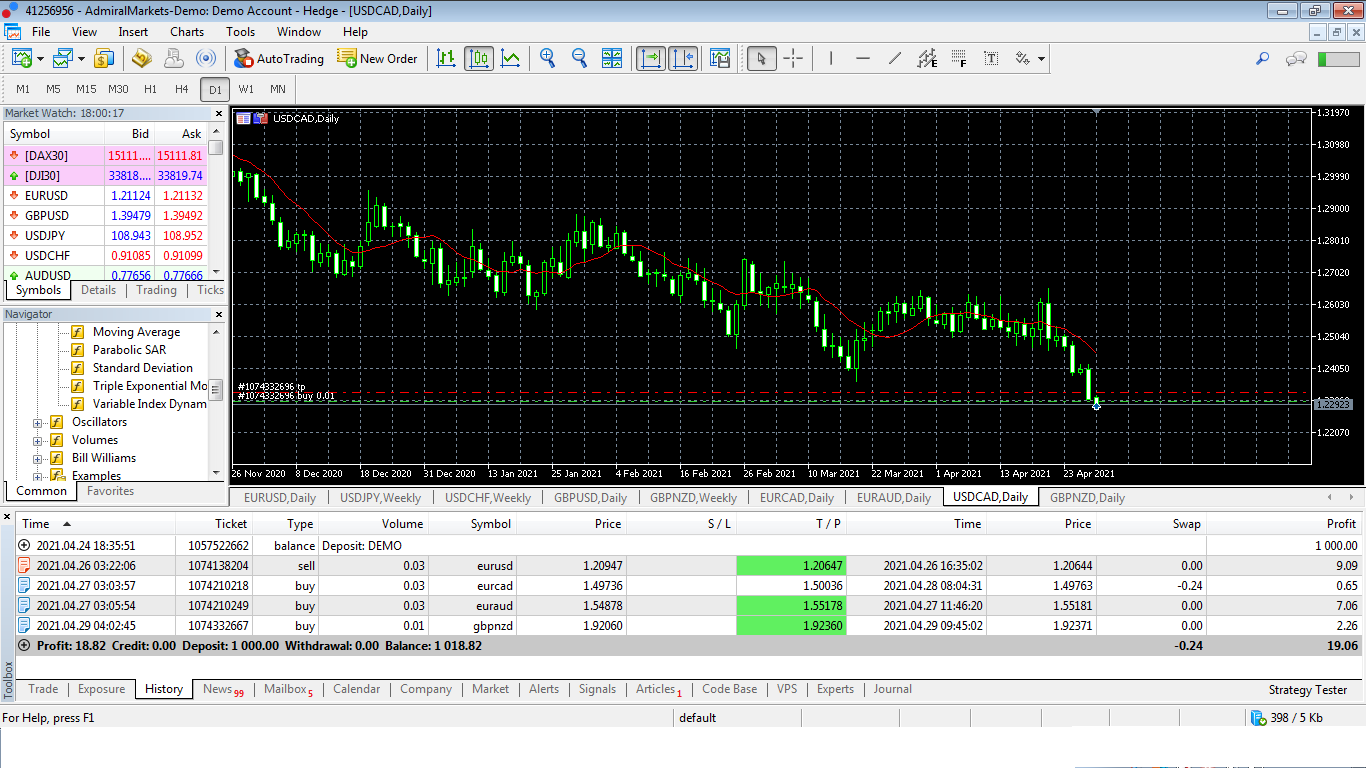Click the search magnifier icon at top right
Viewport: 1366px width, 768px height.
click(x=1263, y=59)
